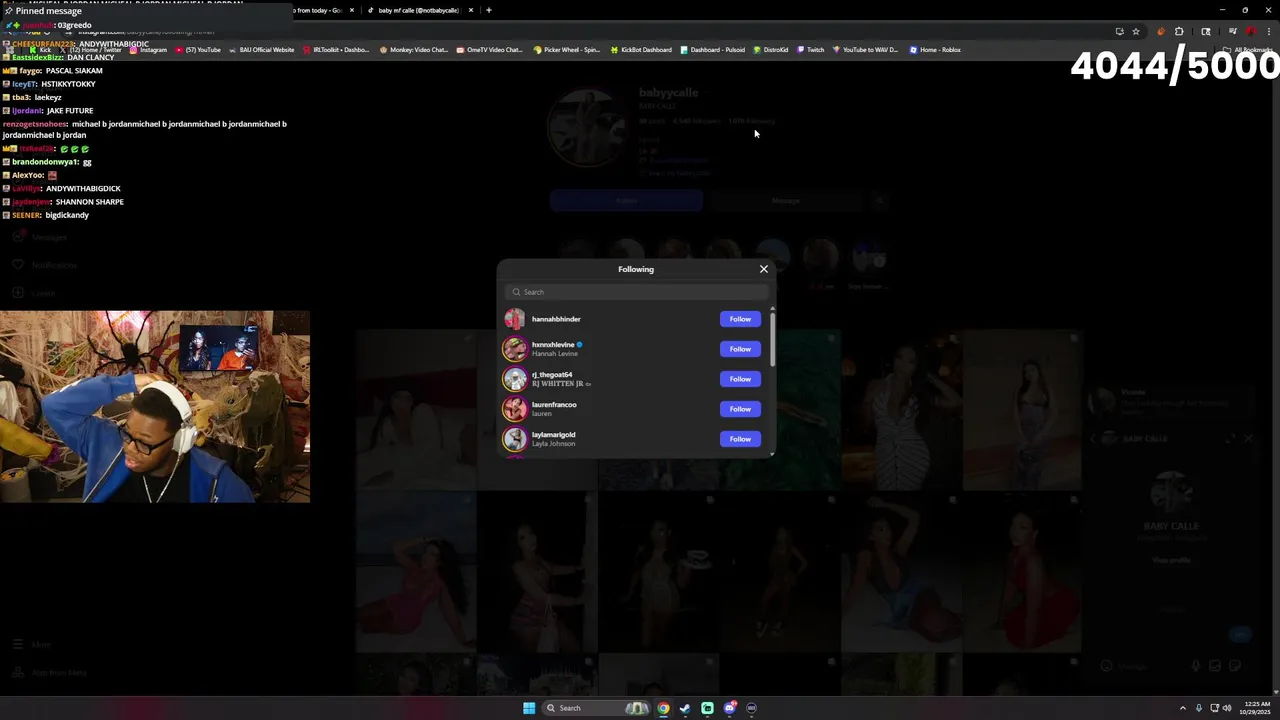Open the YouTube to WAV bookmark
1280x720 pixels.
pyautogui.click(x=866, y=49)
